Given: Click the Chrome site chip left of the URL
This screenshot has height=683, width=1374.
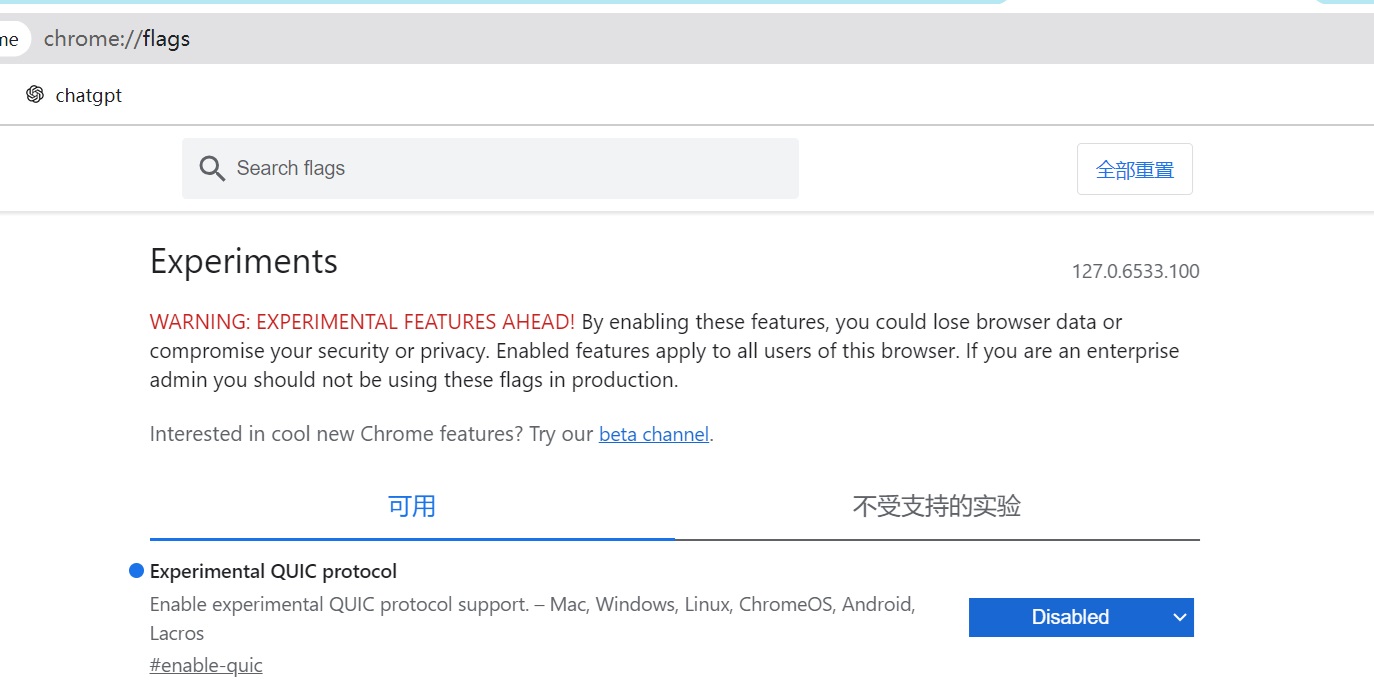Looking at the screenshot, I should 12,40.
